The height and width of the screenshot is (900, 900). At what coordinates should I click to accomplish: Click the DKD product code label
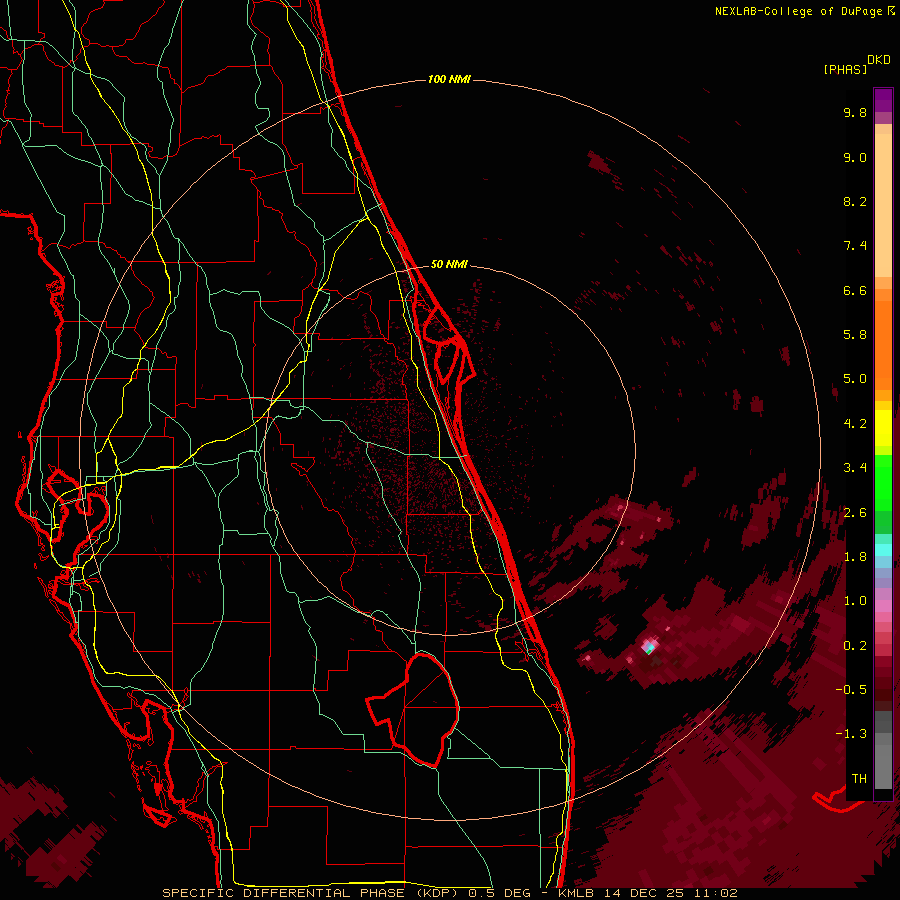pyautogui.click(x=878, y=60)
